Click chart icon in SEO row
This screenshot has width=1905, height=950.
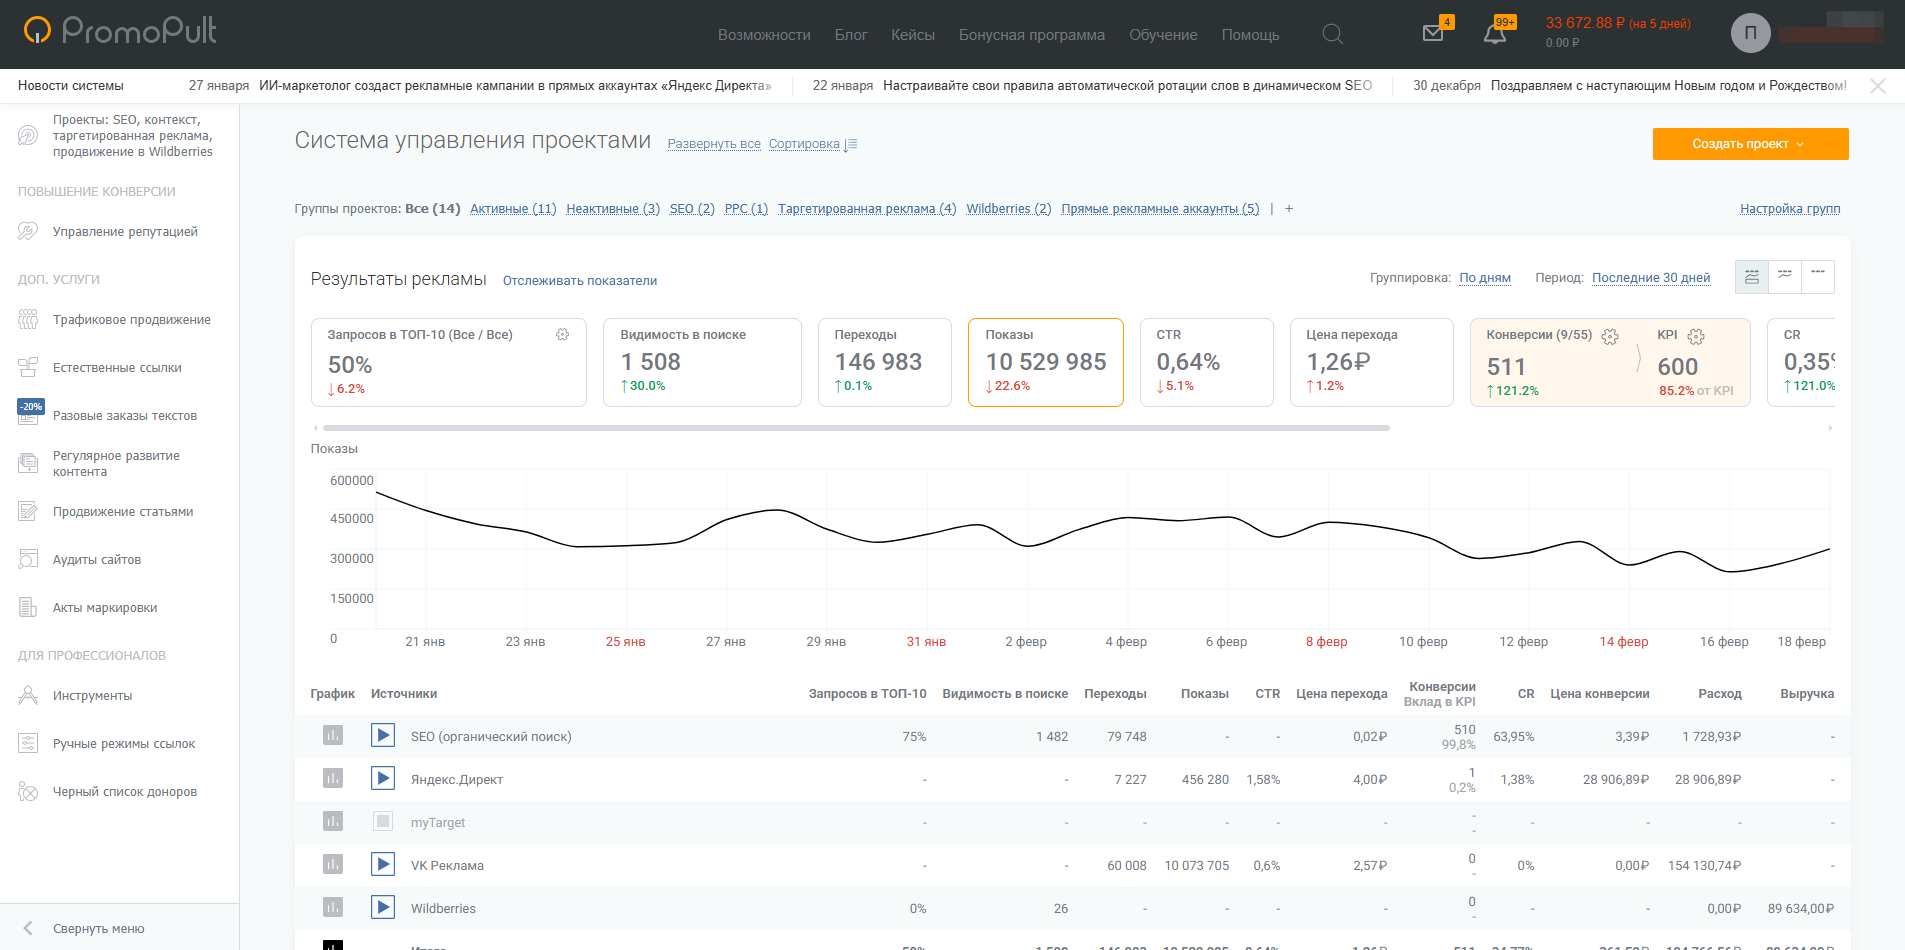(x=333, y=736)
